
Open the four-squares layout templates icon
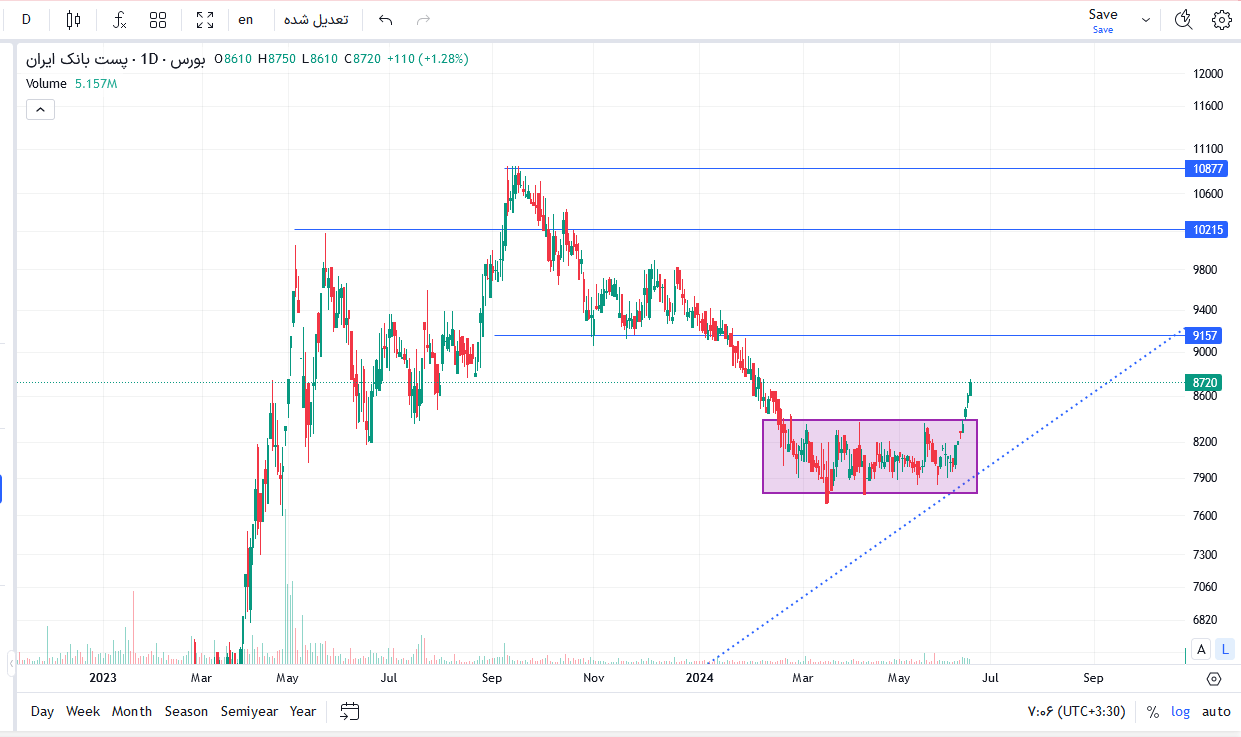[x=158, y=19]
